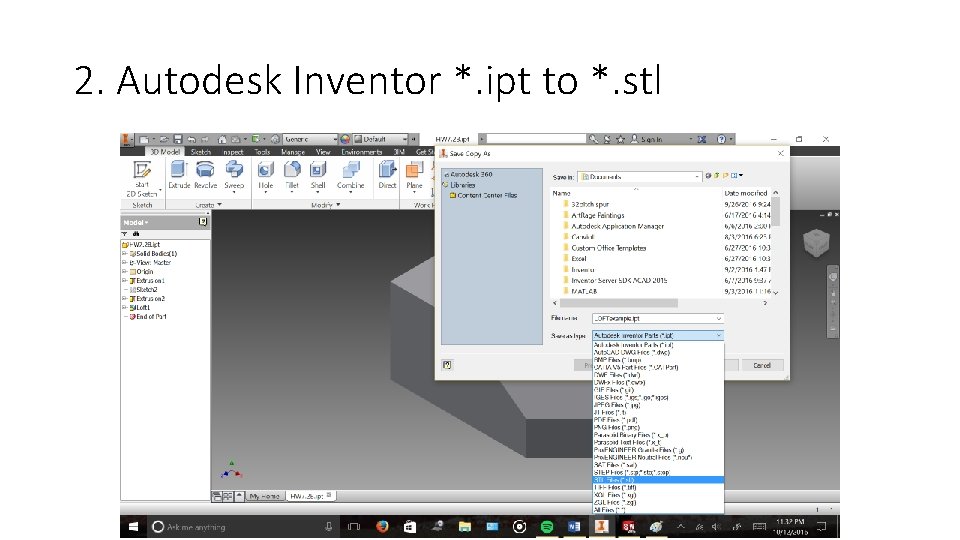The image size is (960, 540).
Task: Switch to the Environments ribbon tab
Action: [361, 152]
